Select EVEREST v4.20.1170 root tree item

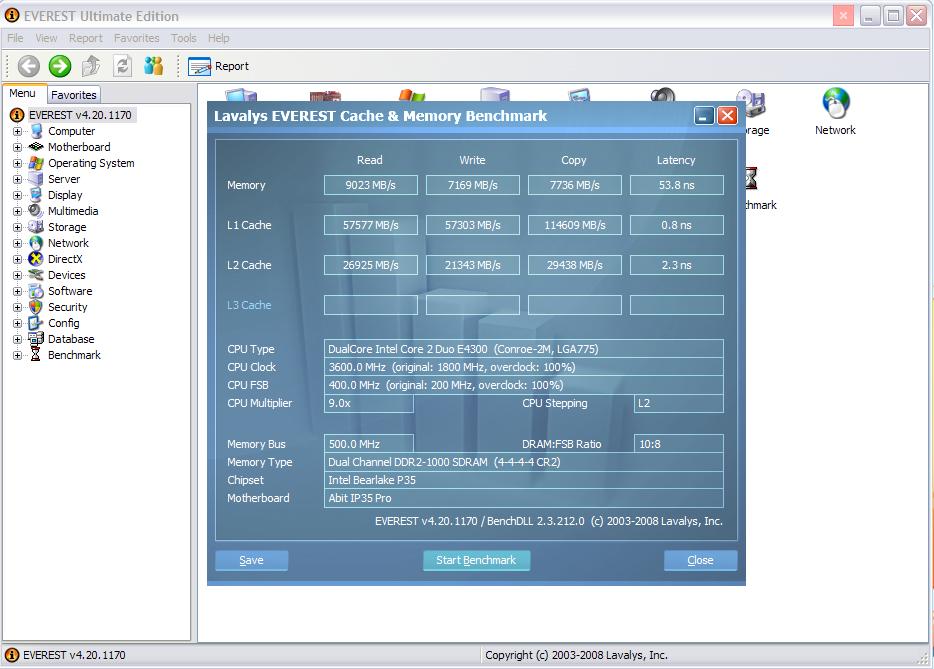click(x=80, y=115)
